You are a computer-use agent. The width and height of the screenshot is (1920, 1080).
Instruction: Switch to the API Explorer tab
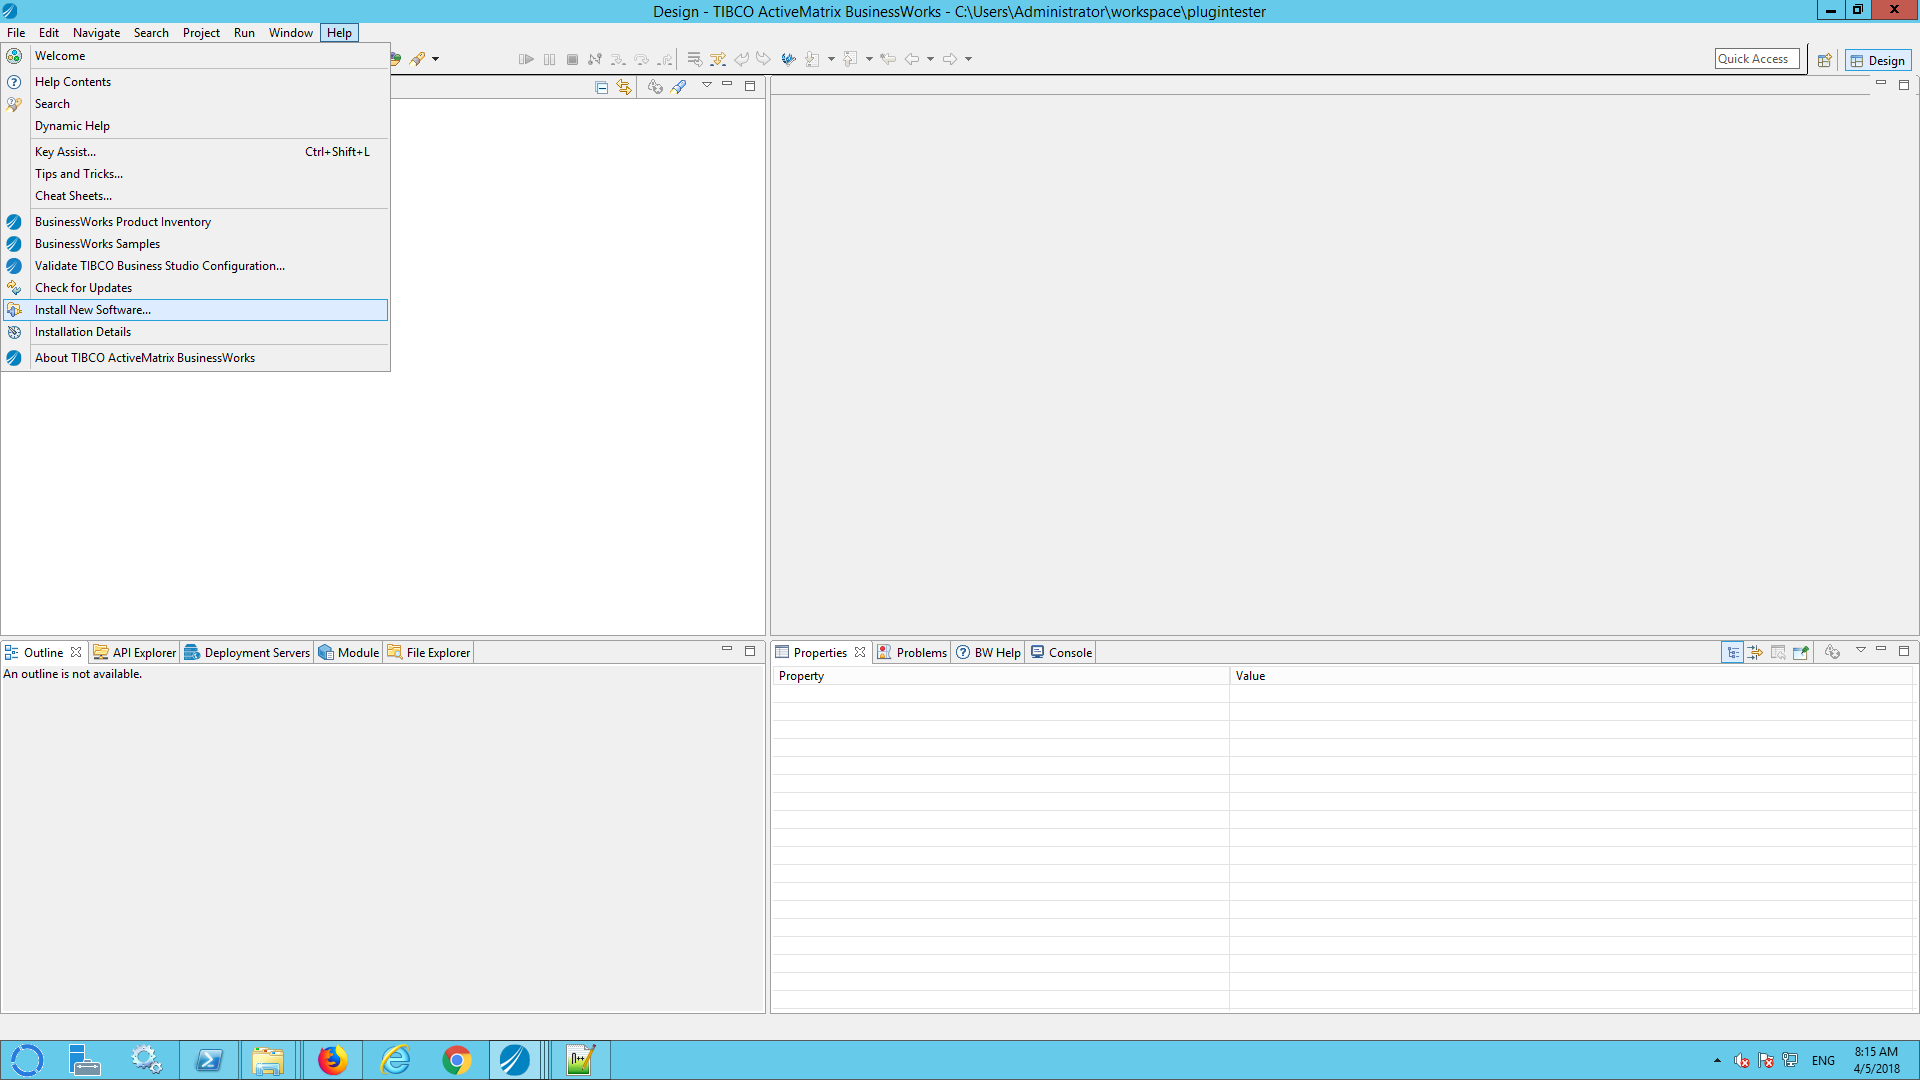pyautogui.click(x=135, y=653)
